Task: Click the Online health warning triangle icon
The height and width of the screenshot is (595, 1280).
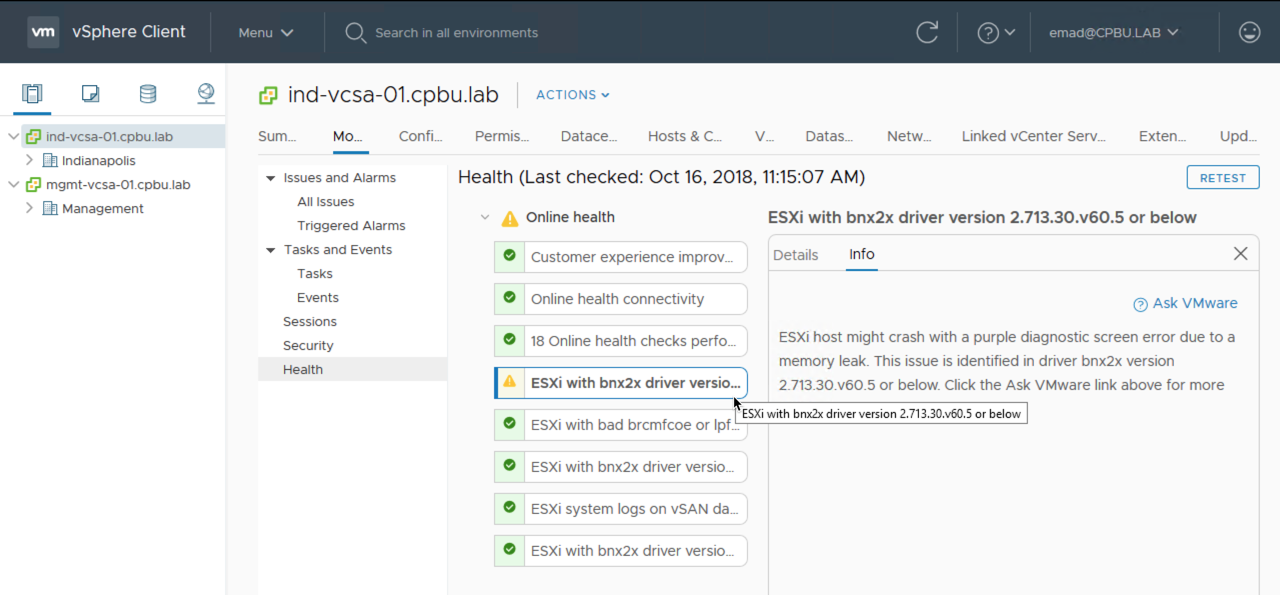Action: point(510,218)
